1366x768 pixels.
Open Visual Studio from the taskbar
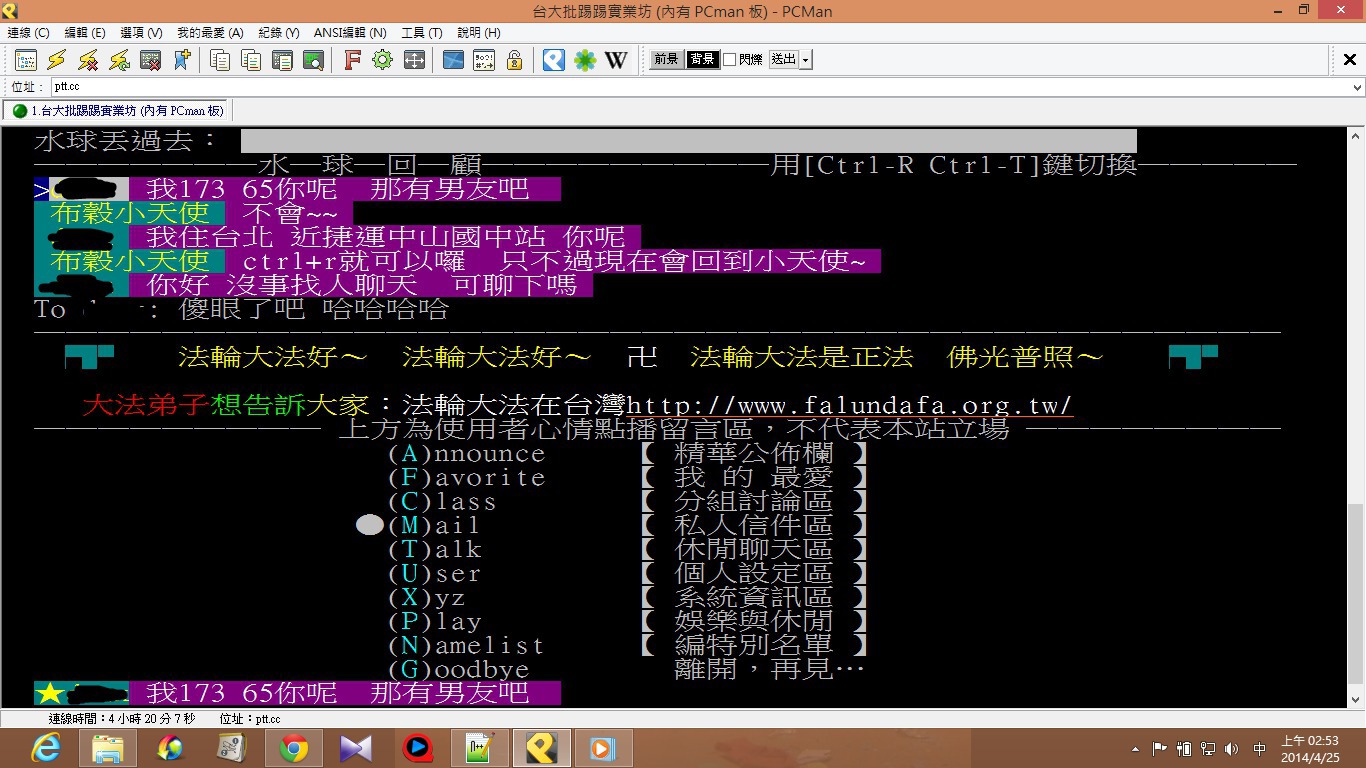tap(356, 748)
